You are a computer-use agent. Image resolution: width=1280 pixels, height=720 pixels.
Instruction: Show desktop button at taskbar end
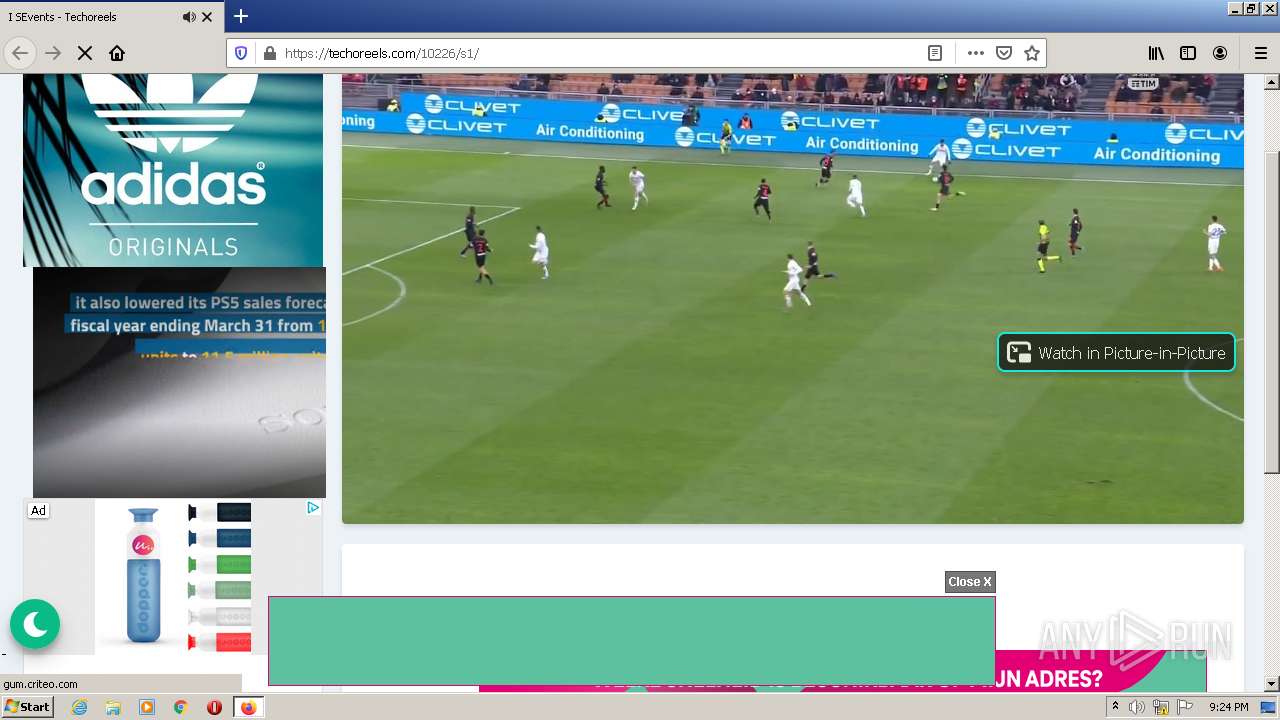pyautogui.click(x=1269, y=707)
